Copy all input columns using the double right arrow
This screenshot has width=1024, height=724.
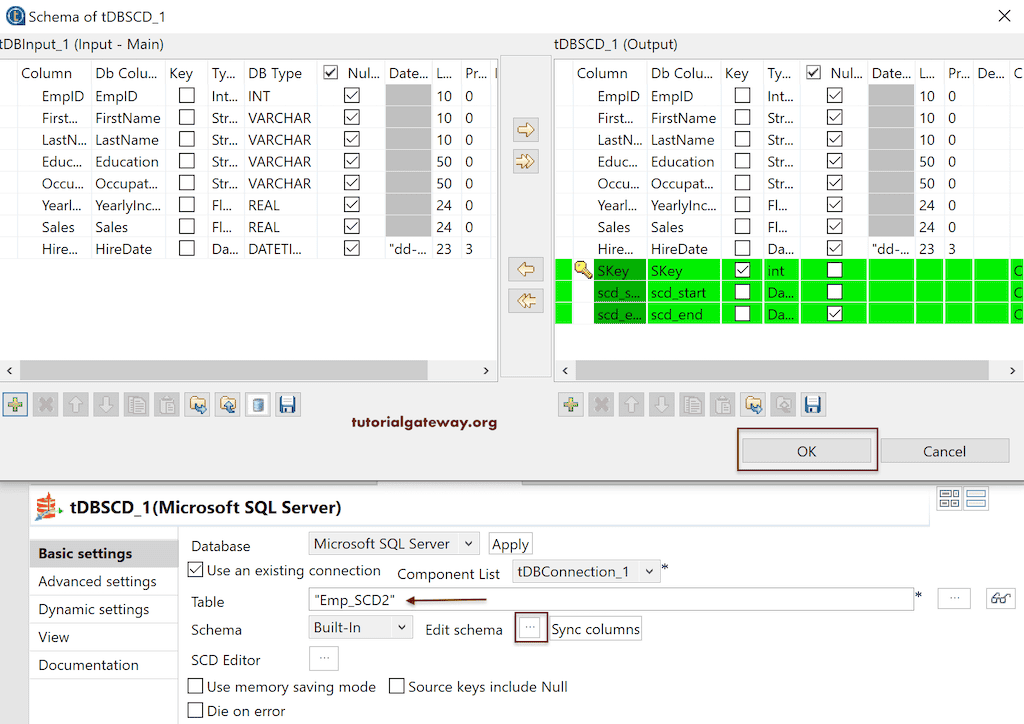point(525,161)
